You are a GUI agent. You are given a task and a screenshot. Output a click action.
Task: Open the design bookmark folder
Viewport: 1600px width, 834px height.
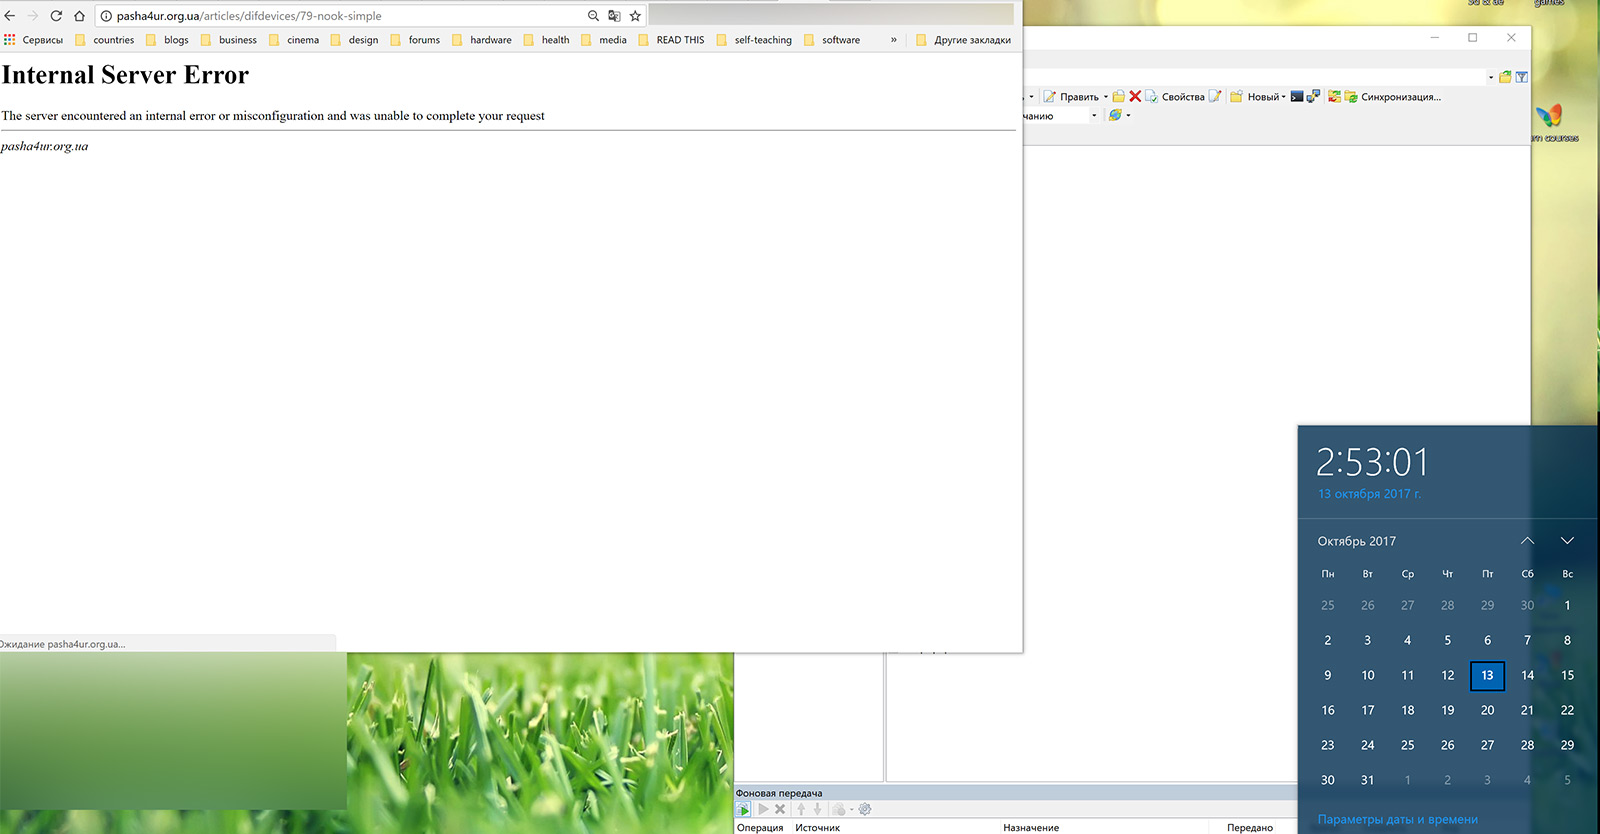[355, 40]
